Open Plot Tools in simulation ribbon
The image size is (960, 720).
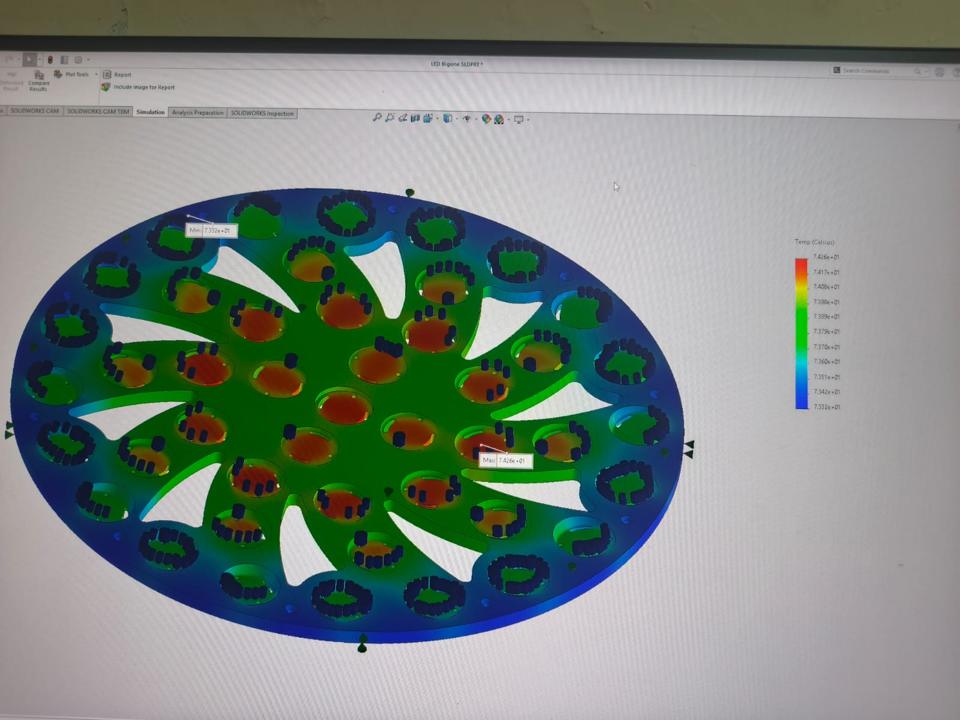(x=72, y=74)
